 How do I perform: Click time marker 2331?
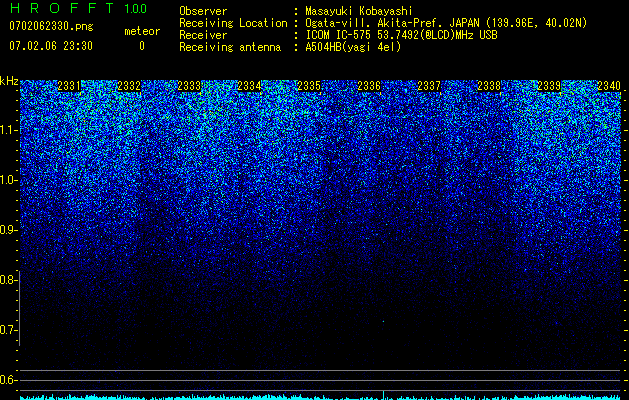click(x=69, y=86)
